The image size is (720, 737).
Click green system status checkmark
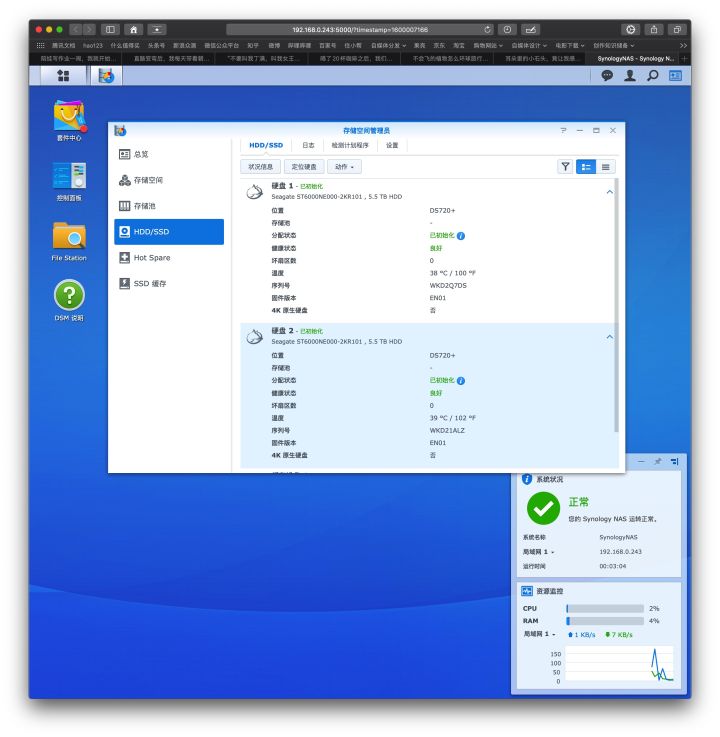(x=543, y=508)
